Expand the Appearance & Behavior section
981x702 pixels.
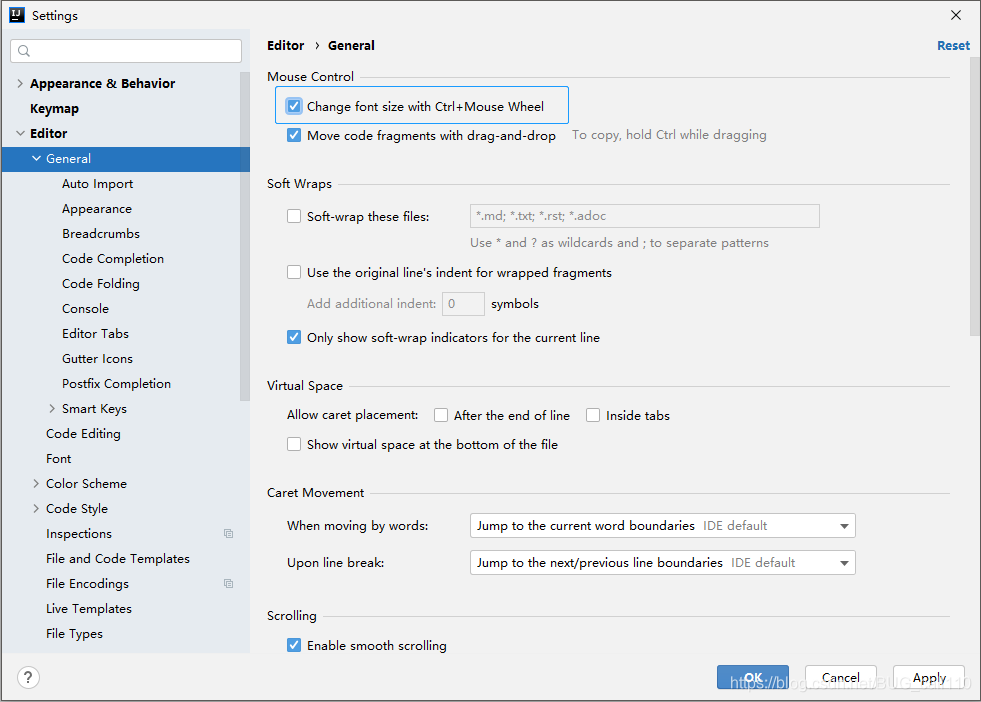point(20,83)
